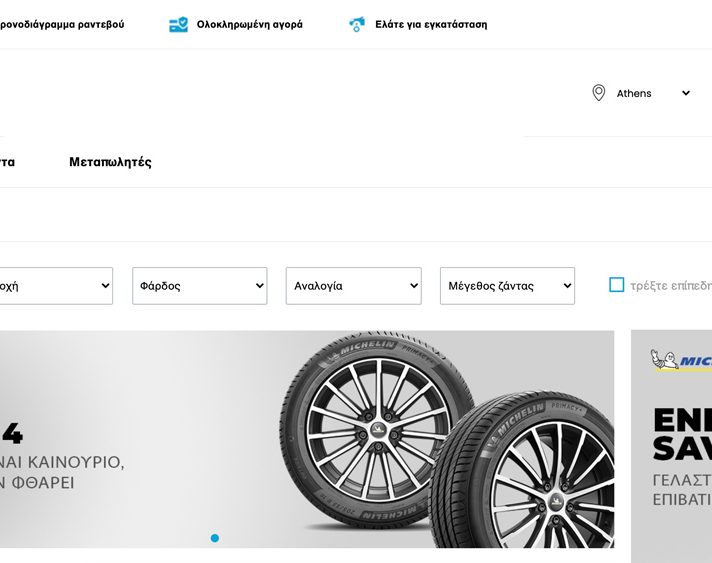
Task: Click the Michelin man logo in side banner
Action: 664,359
